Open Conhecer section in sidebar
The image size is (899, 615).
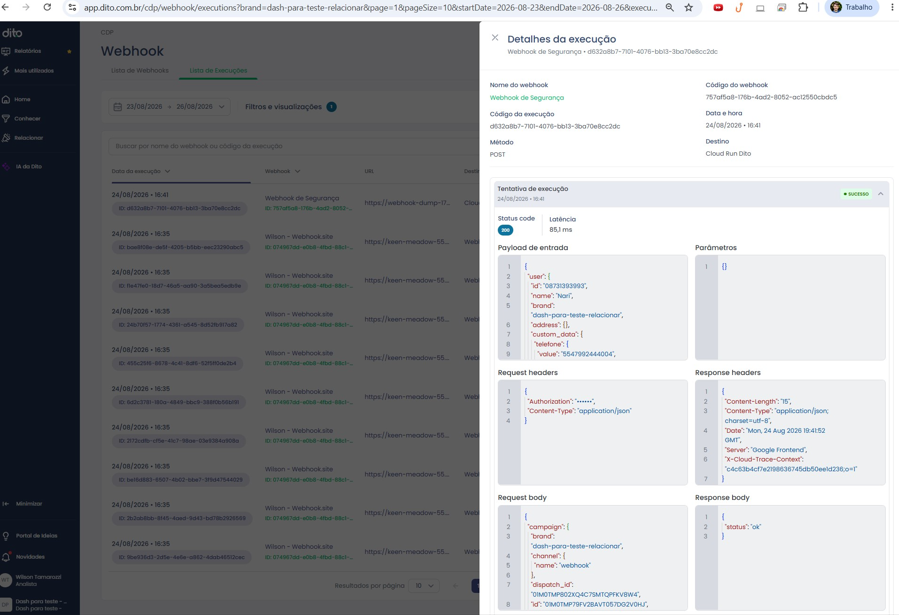point(27,119)
